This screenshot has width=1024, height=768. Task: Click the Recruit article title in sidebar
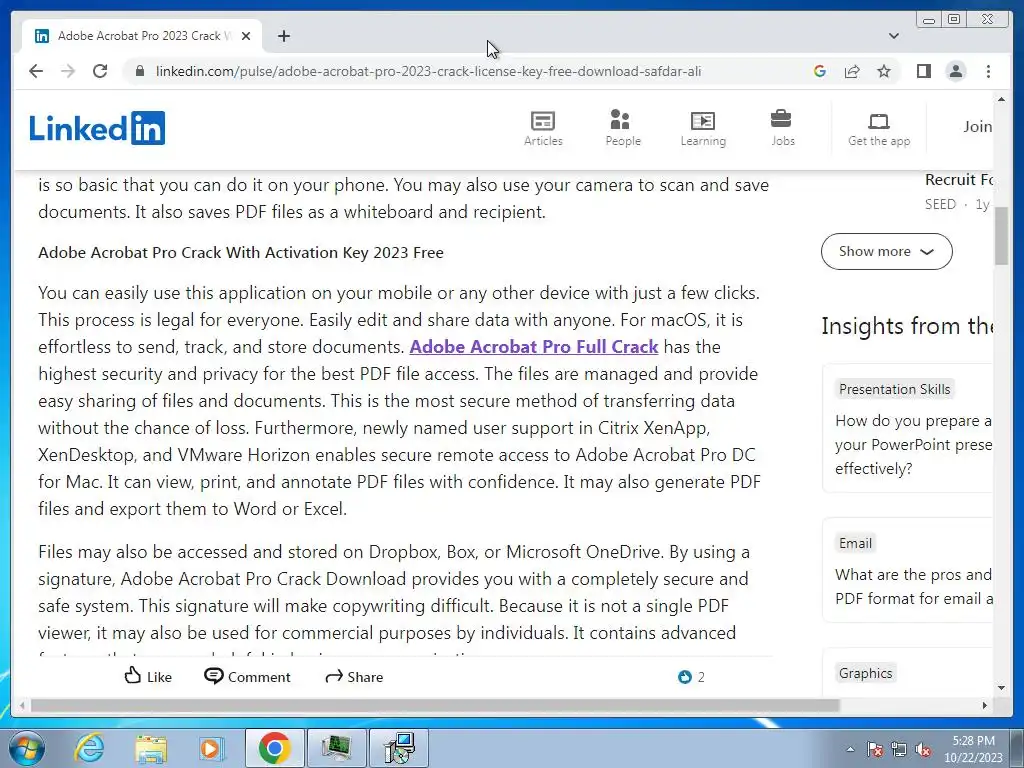pos(958,180)
